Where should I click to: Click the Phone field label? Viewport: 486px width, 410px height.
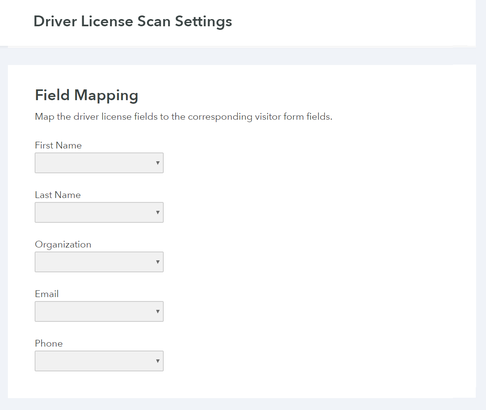(x=49, y=343)
